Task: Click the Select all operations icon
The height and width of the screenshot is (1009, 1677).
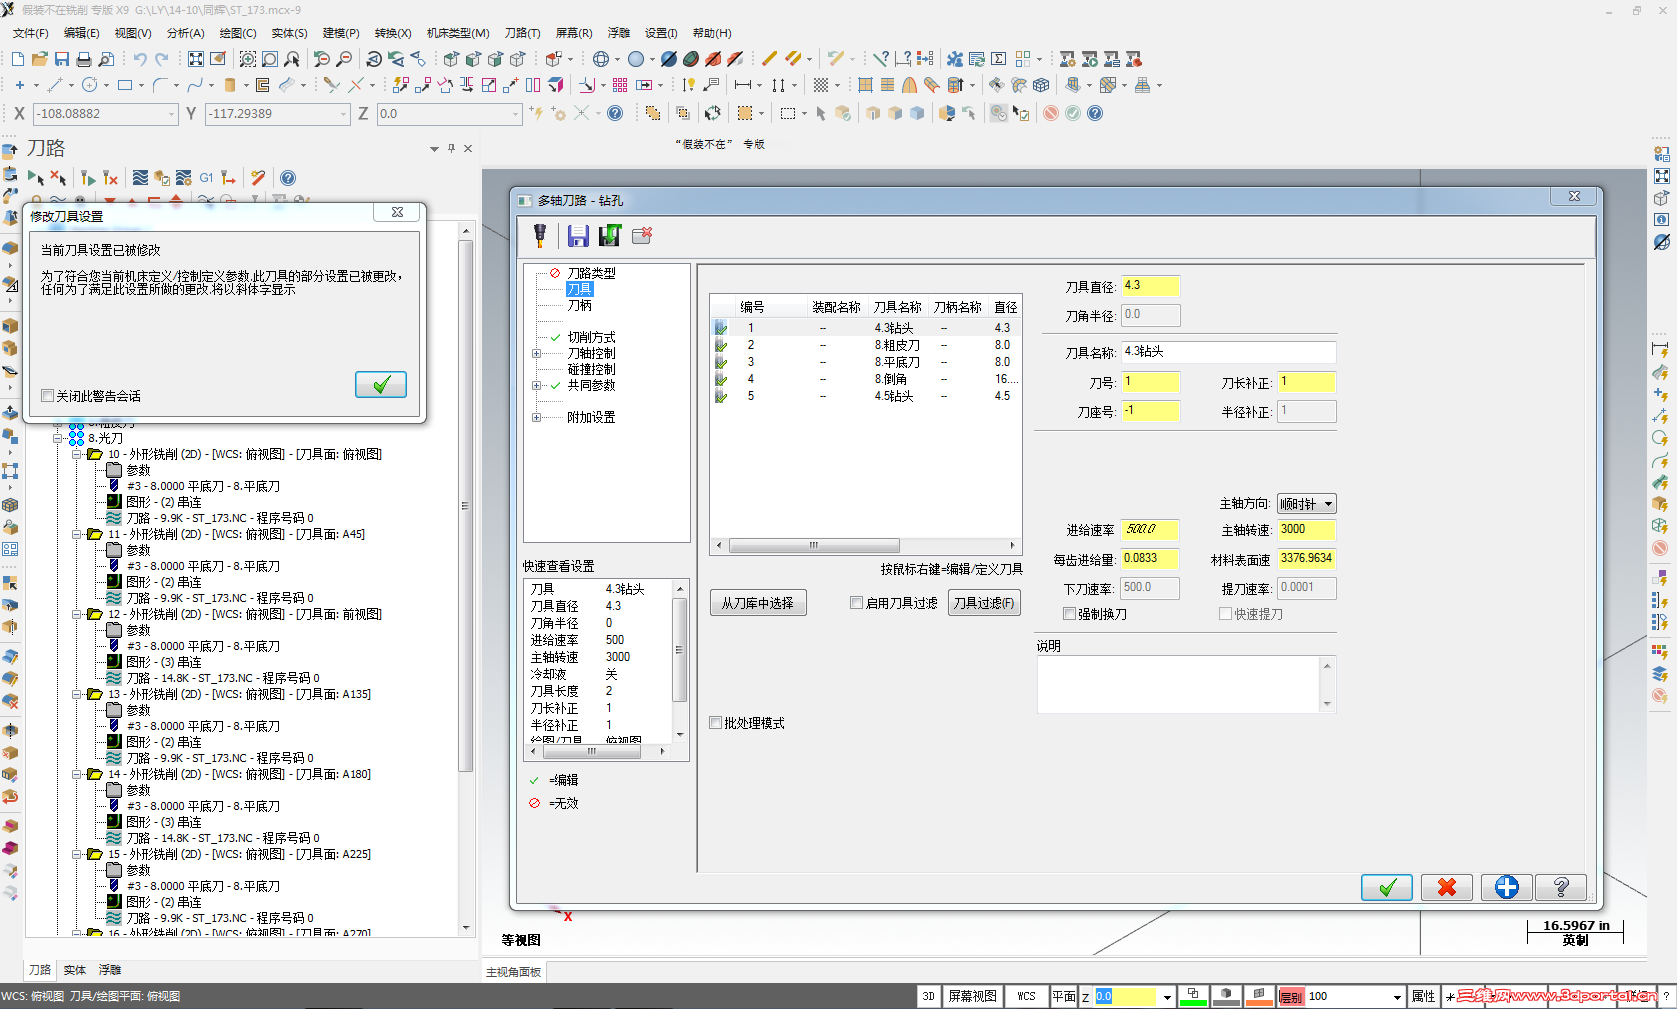Action: pos(35,178)
